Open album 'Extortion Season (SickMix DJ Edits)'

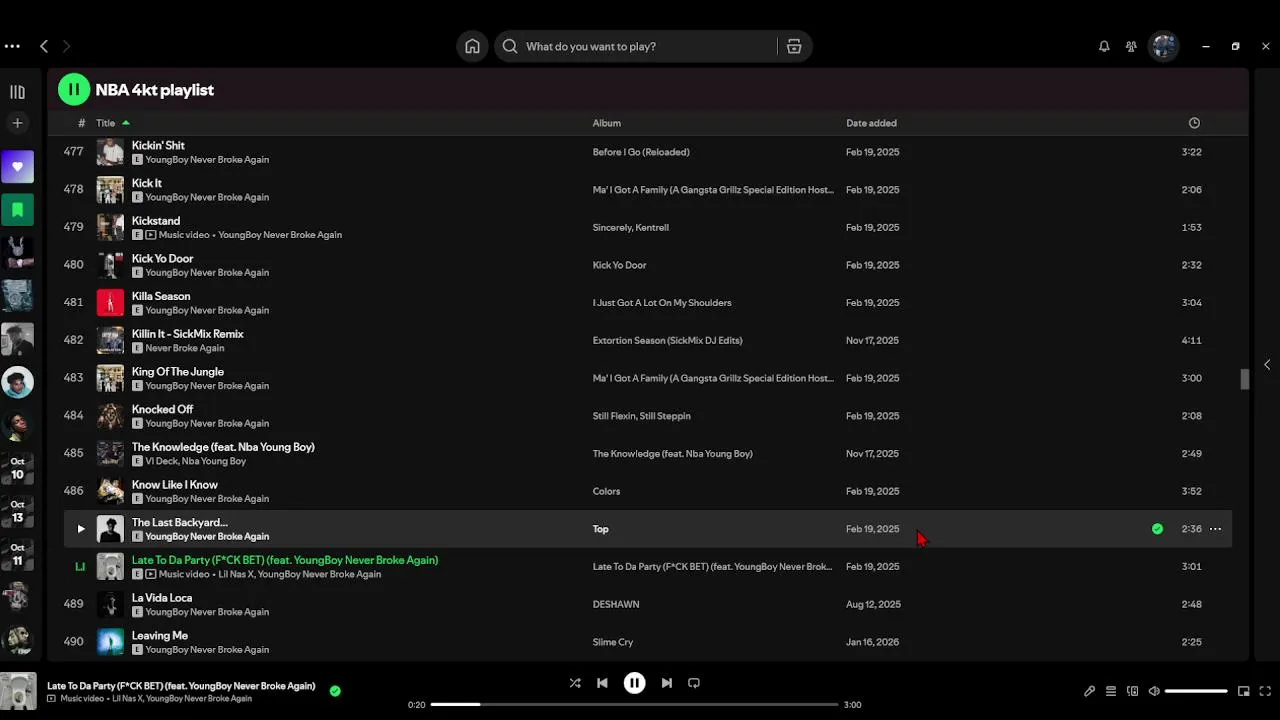667,341
